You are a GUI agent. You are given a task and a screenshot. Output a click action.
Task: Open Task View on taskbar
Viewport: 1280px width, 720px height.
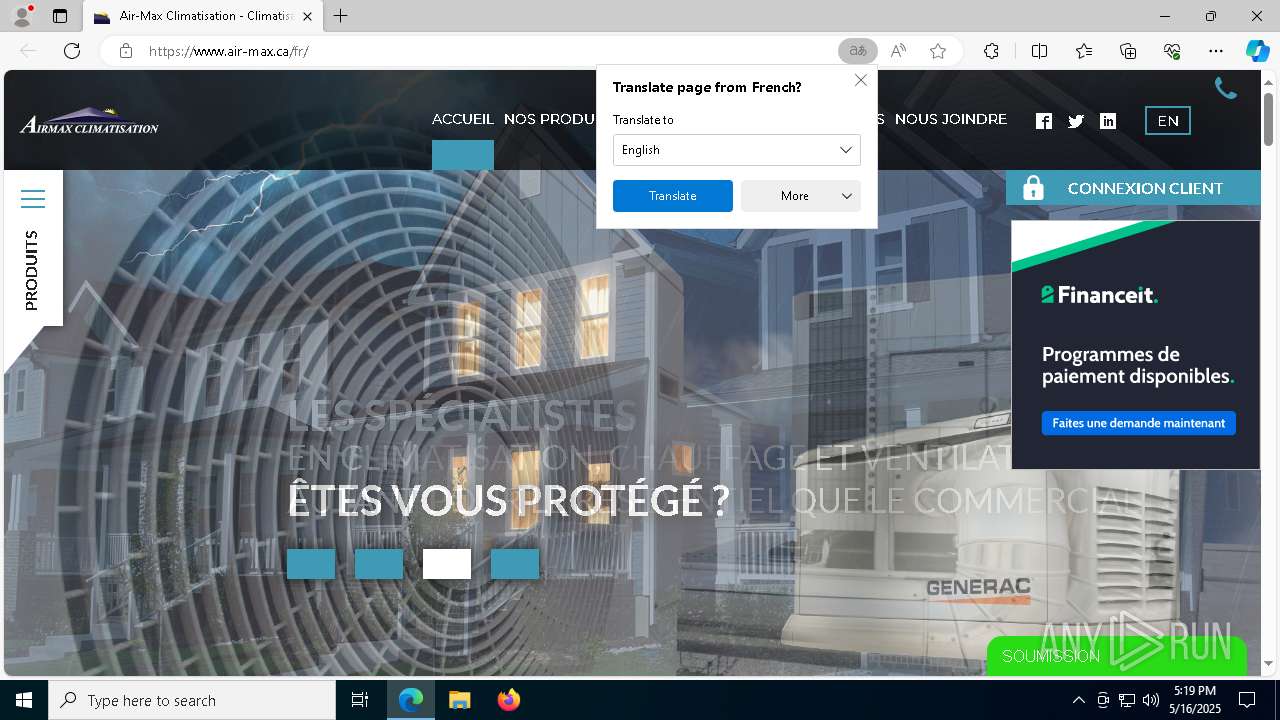(360, 700)
